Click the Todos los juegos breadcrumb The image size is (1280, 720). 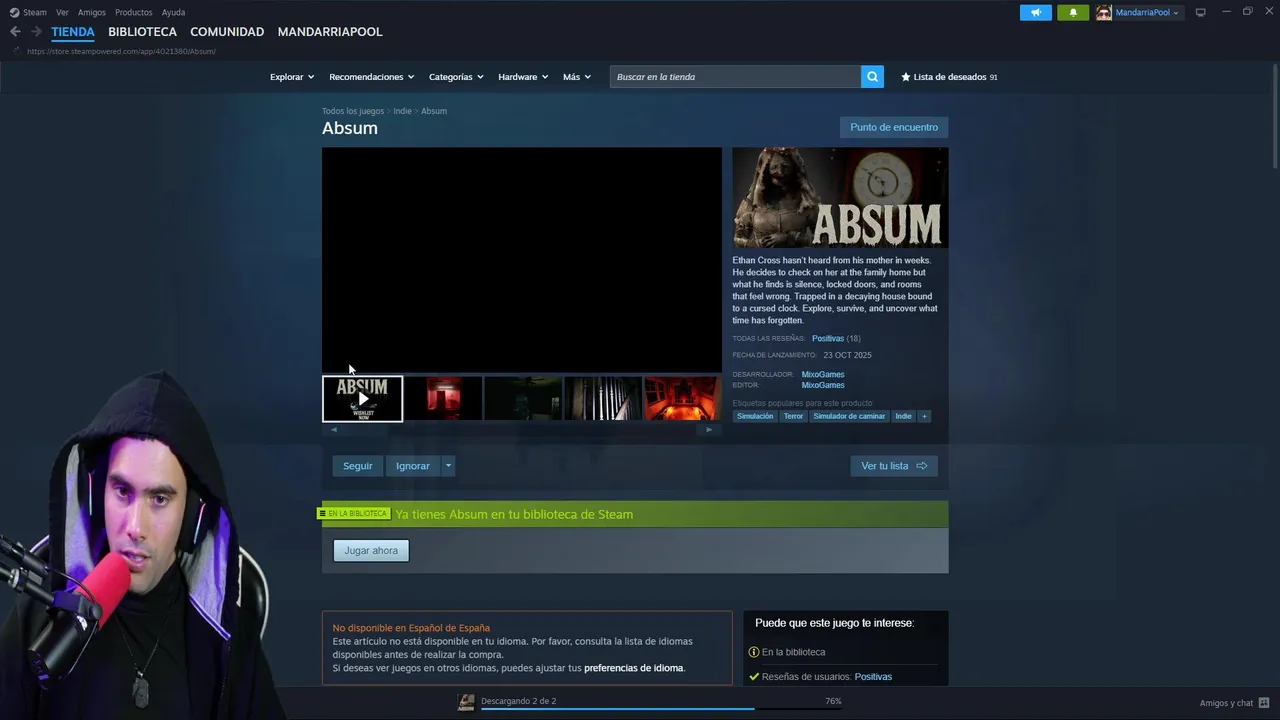(353, 111)
